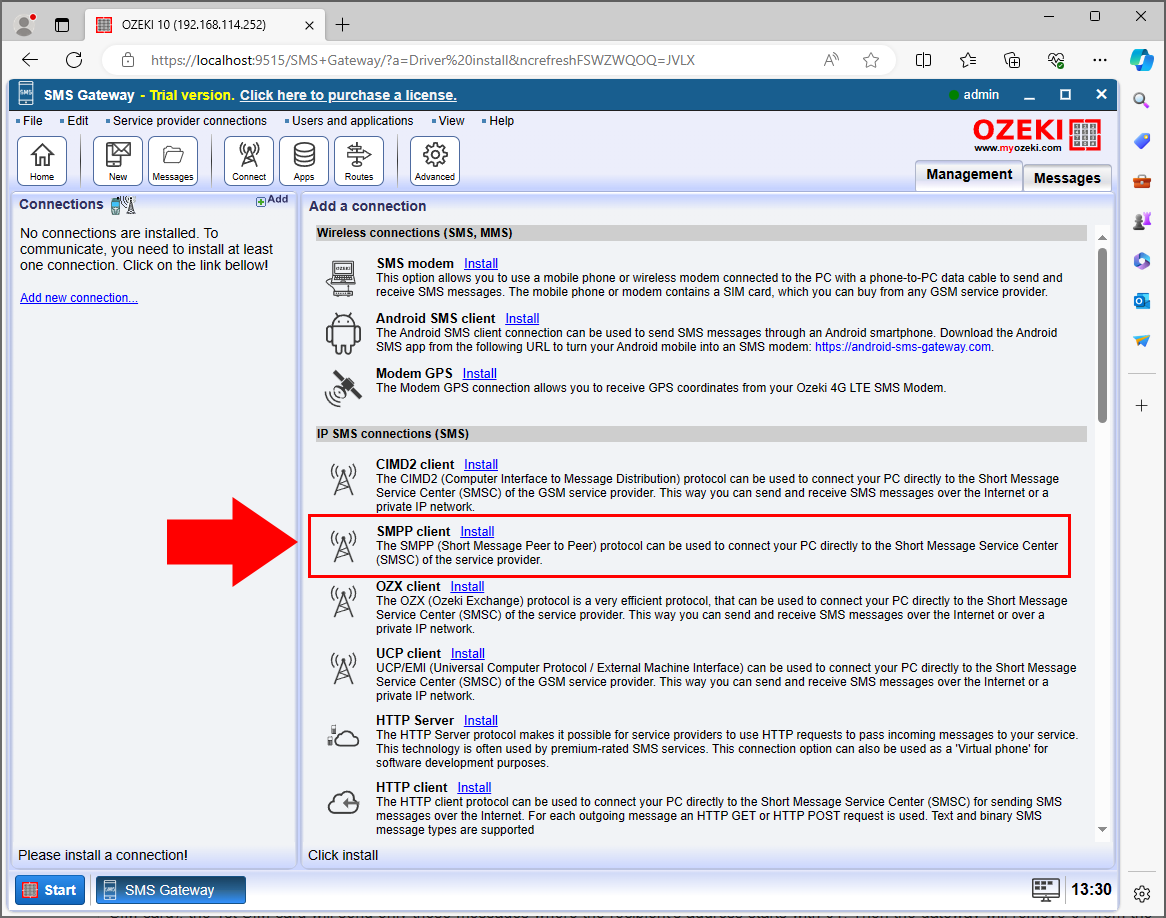Click Install next to SMPP client
Screen dimensions: 1166x918
click(477, 531)
